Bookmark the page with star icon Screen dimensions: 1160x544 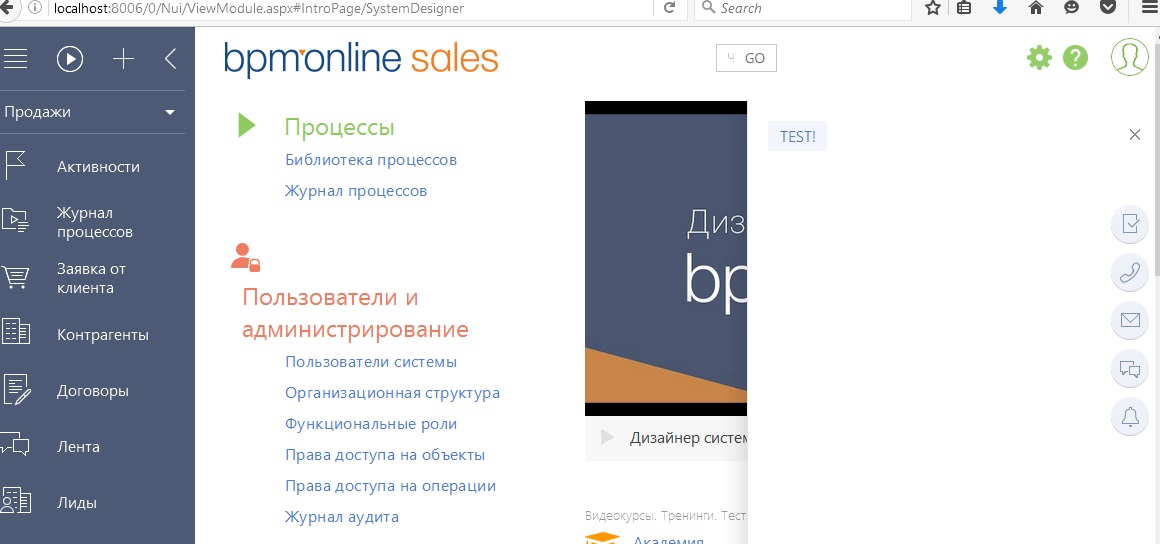[x=933, y=7]
